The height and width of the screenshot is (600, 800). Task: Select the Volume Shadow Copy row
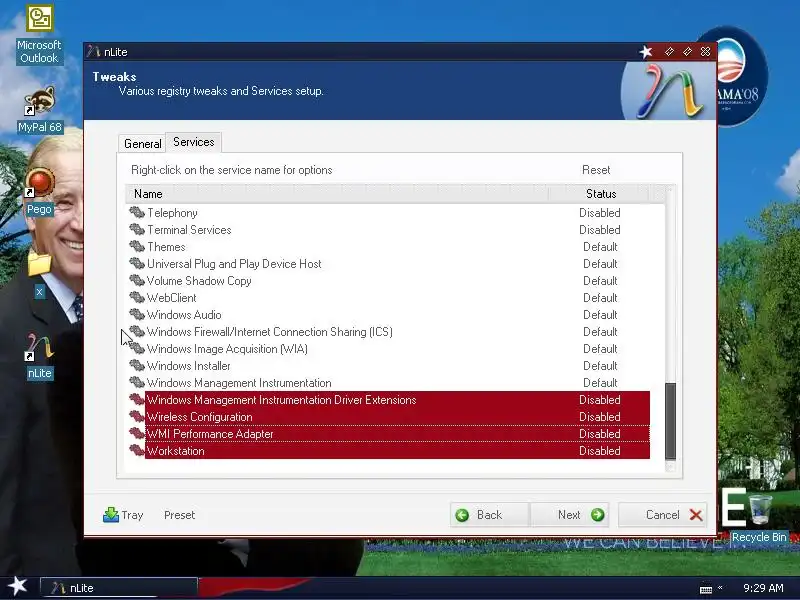[x=389, y=280]
